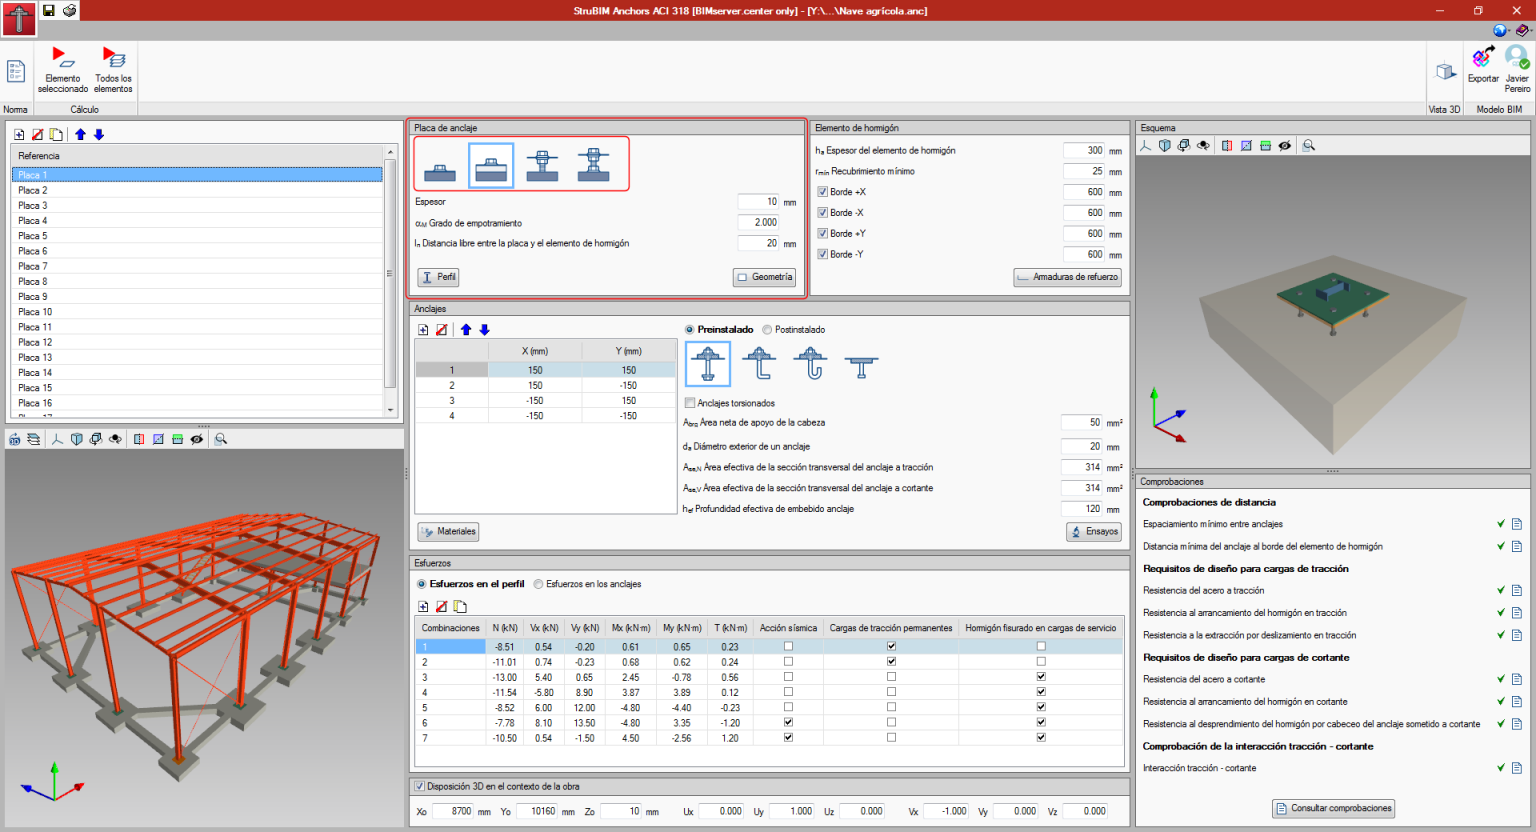Image resolution: width=1536 pixels, height=832 pixels.
Task: Check Acción sísmica for combination 3
Action: (788, 676)
